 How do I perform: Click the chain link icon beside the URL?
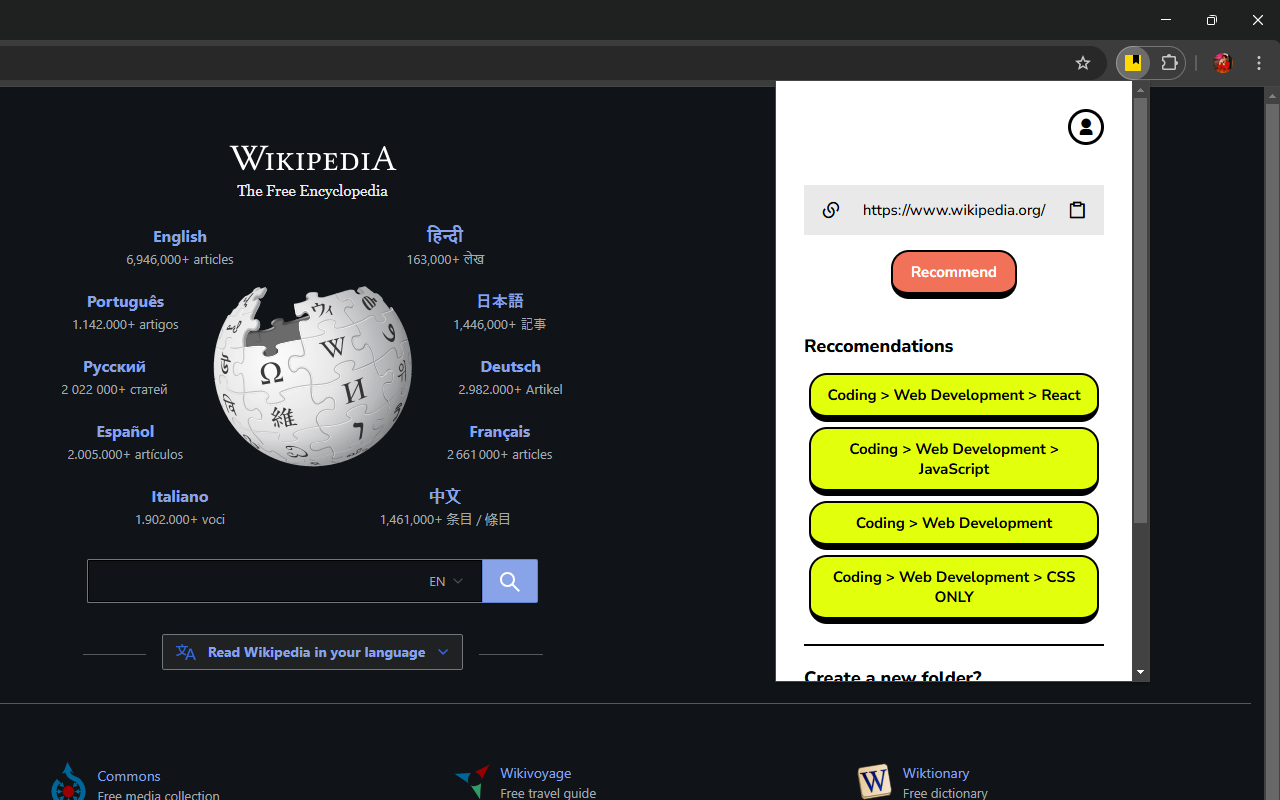pos(831,210)
